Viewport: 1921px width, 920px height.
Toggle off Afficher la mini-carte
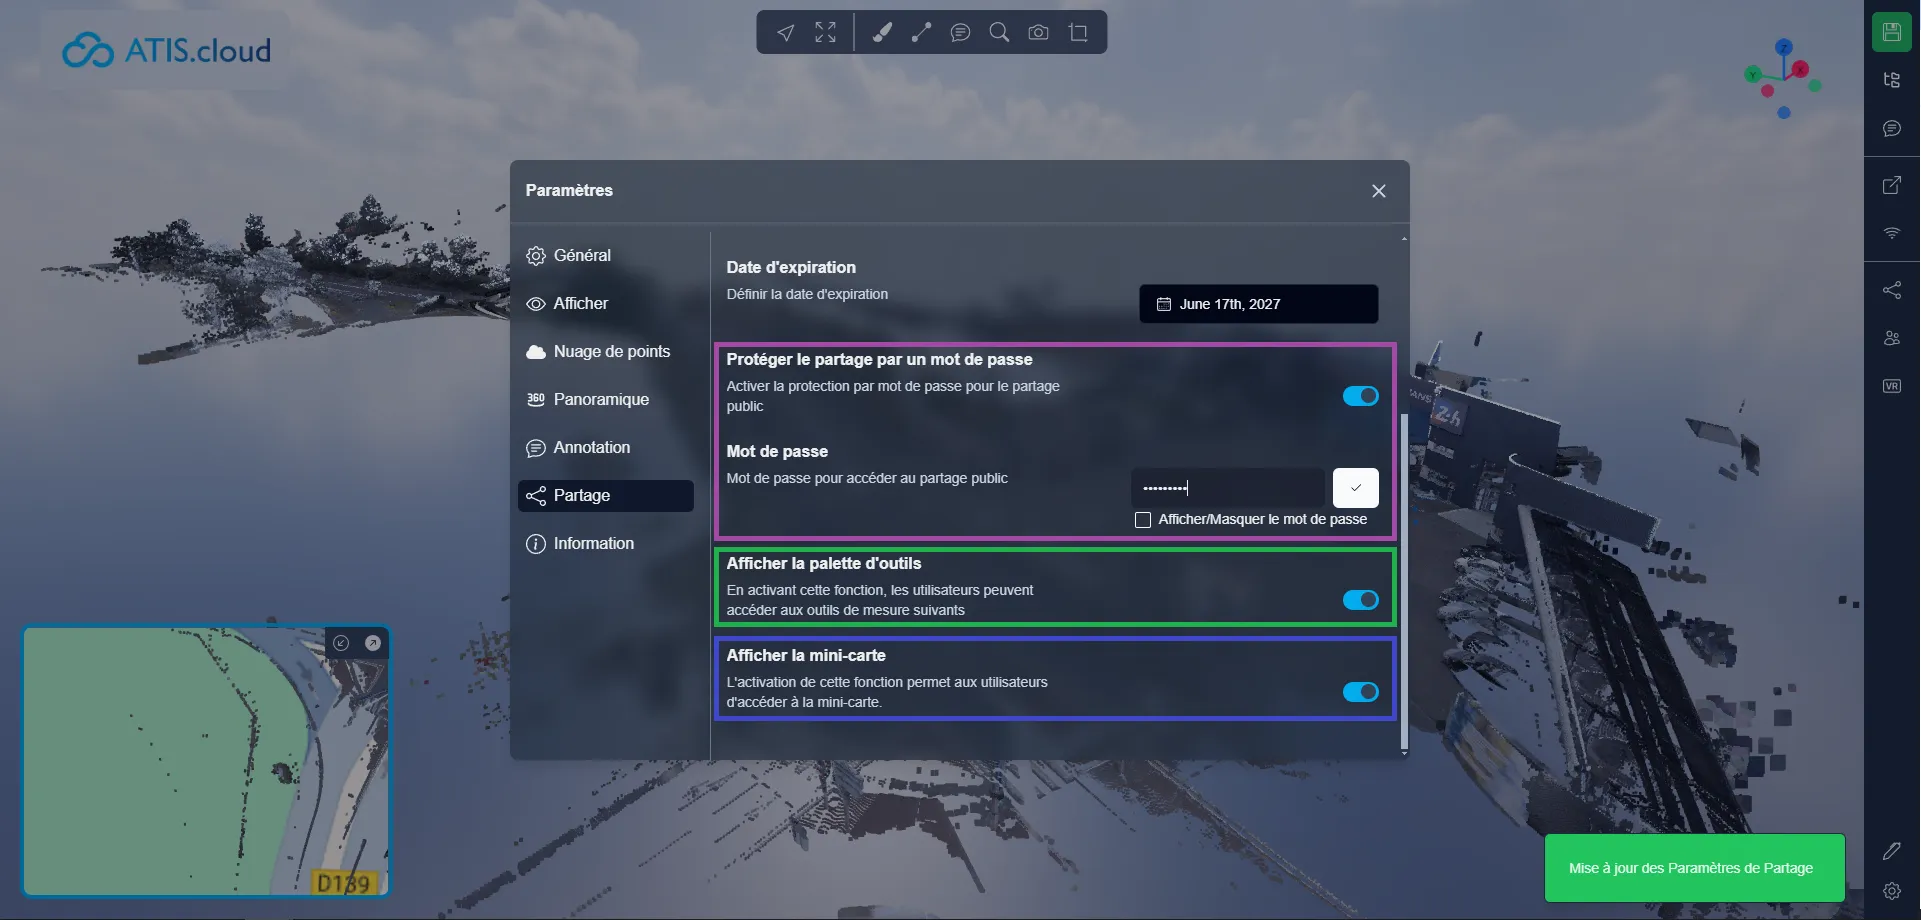click(x=1360, y=692)
